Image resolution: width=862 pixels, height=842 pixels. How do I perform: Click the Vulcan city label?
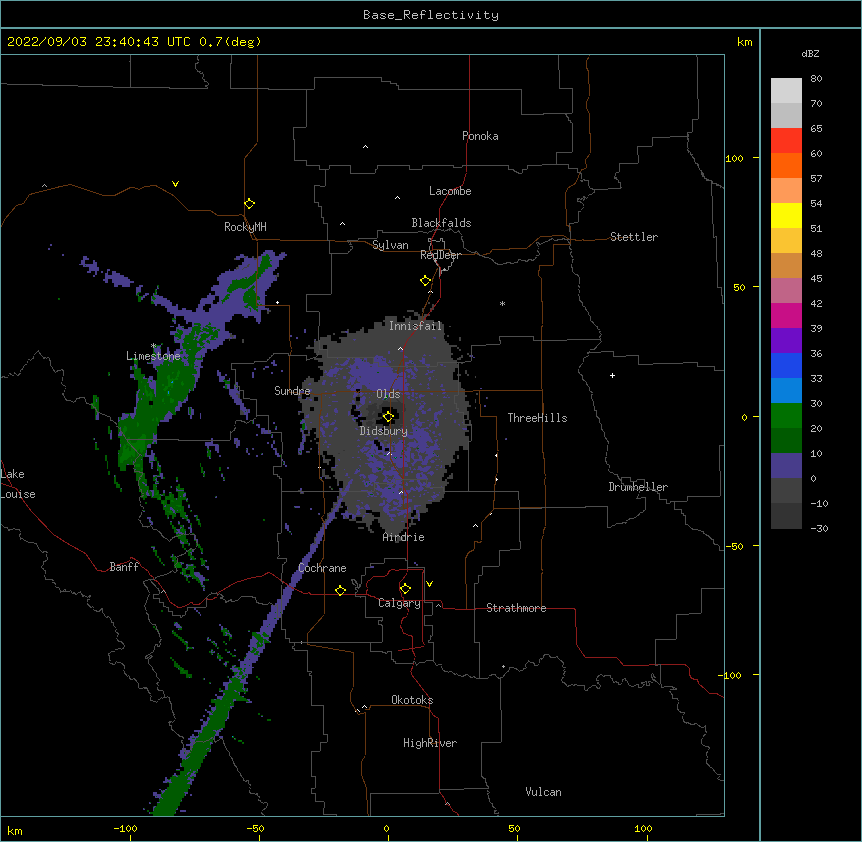pos(543,792)
